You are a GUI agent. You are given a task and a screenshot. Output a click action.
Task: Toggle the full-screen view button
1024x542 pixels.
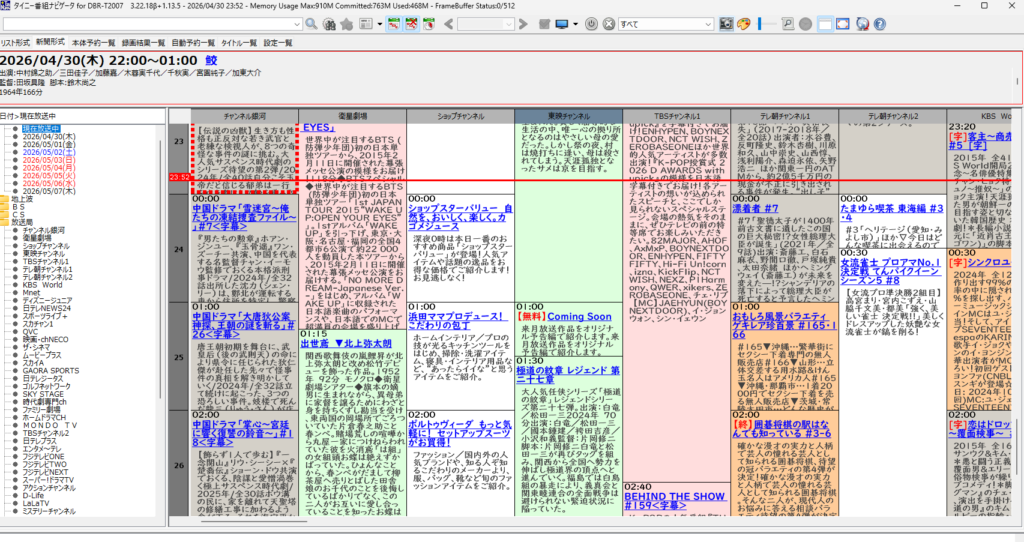(842, 24)
